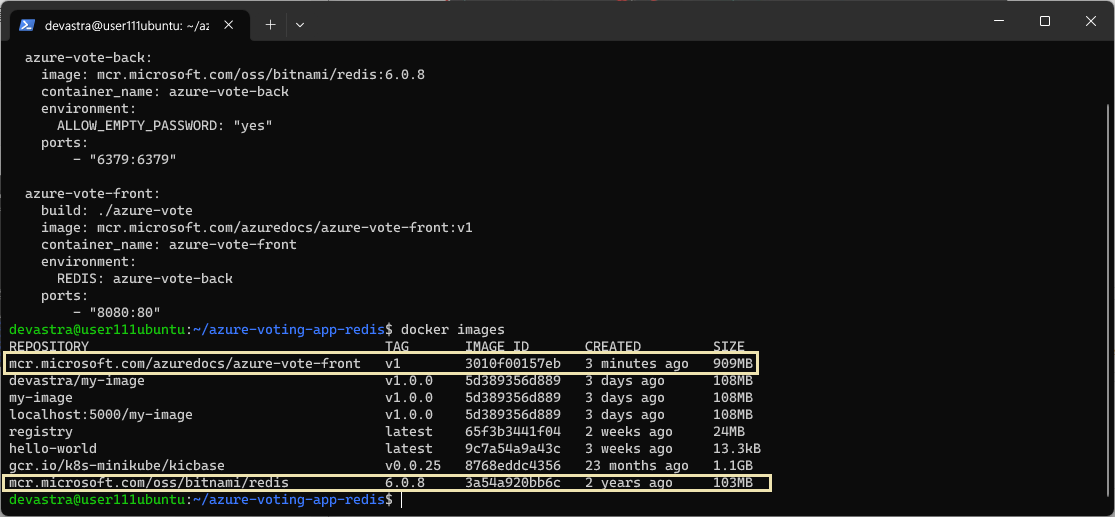Image resolution: width=1115 pixels, height=517 pixels.
Task: Click the REPOSITORY column header
Action: (x=49, y=346)
